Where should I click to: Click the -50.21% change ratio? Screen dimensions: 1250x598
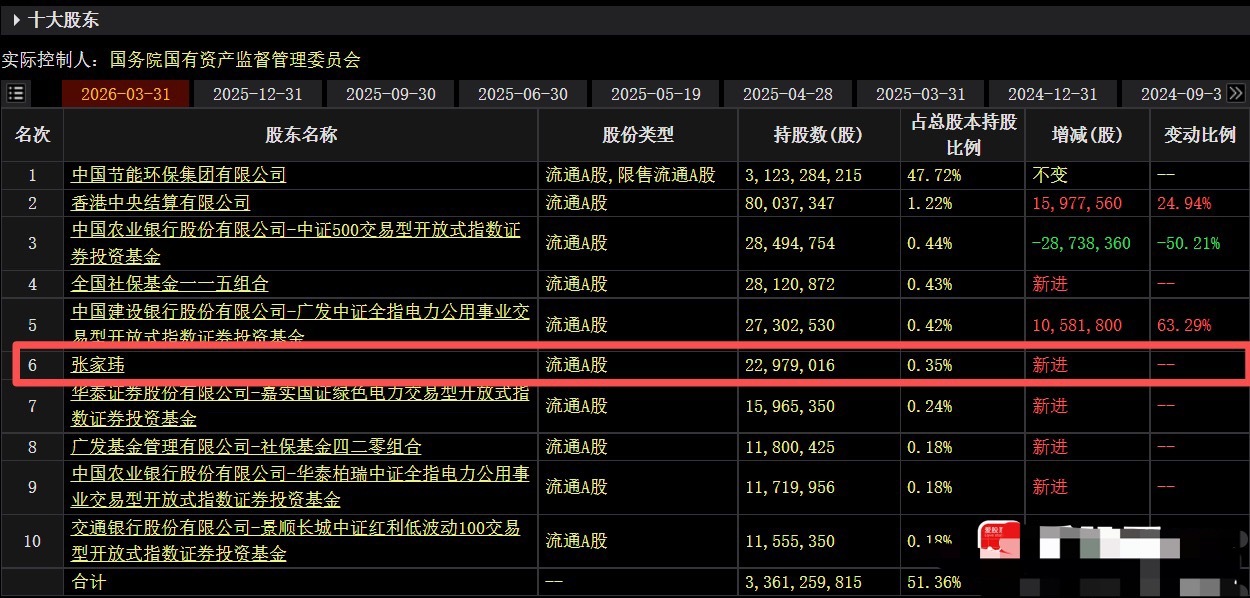coord(1188,243)
